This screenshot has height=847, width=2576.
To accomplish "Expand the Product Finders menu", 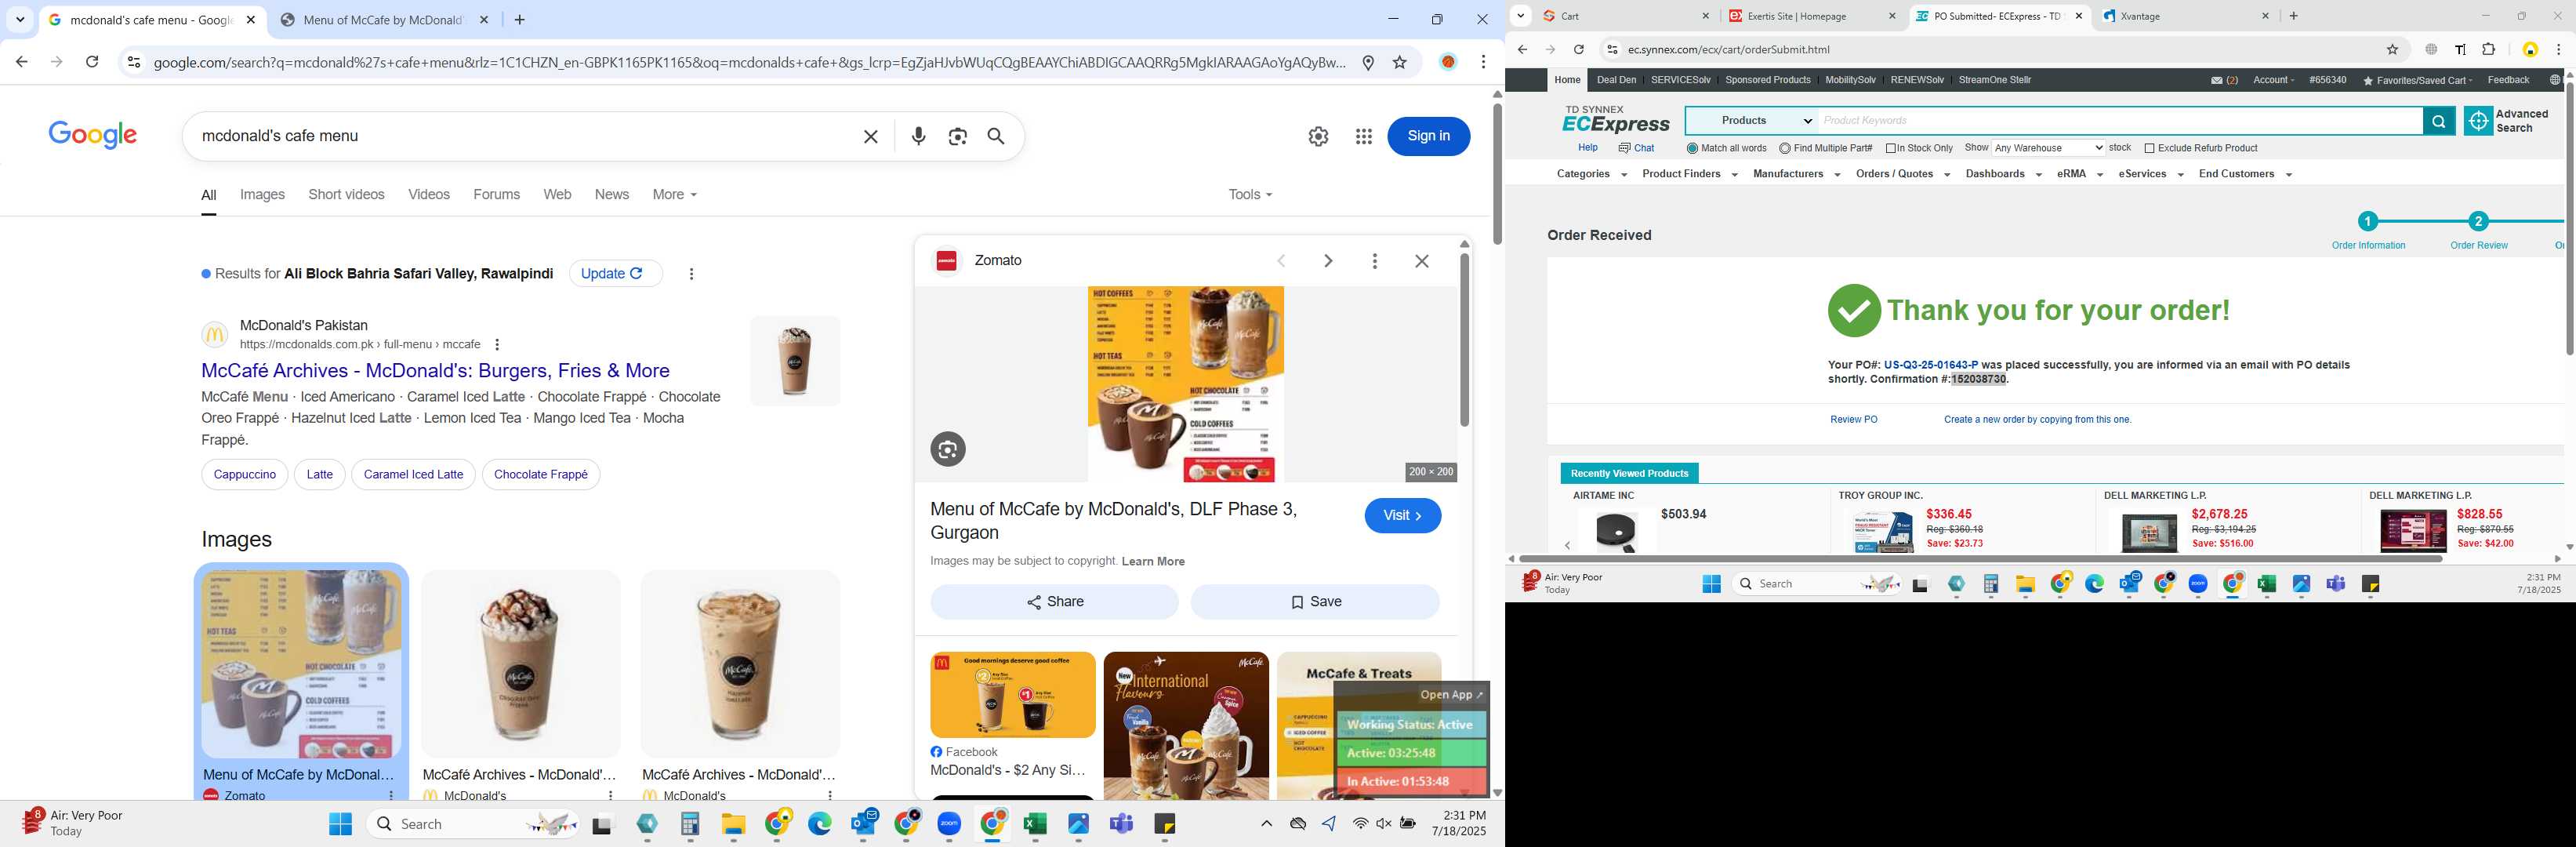I will point(1689,174).
